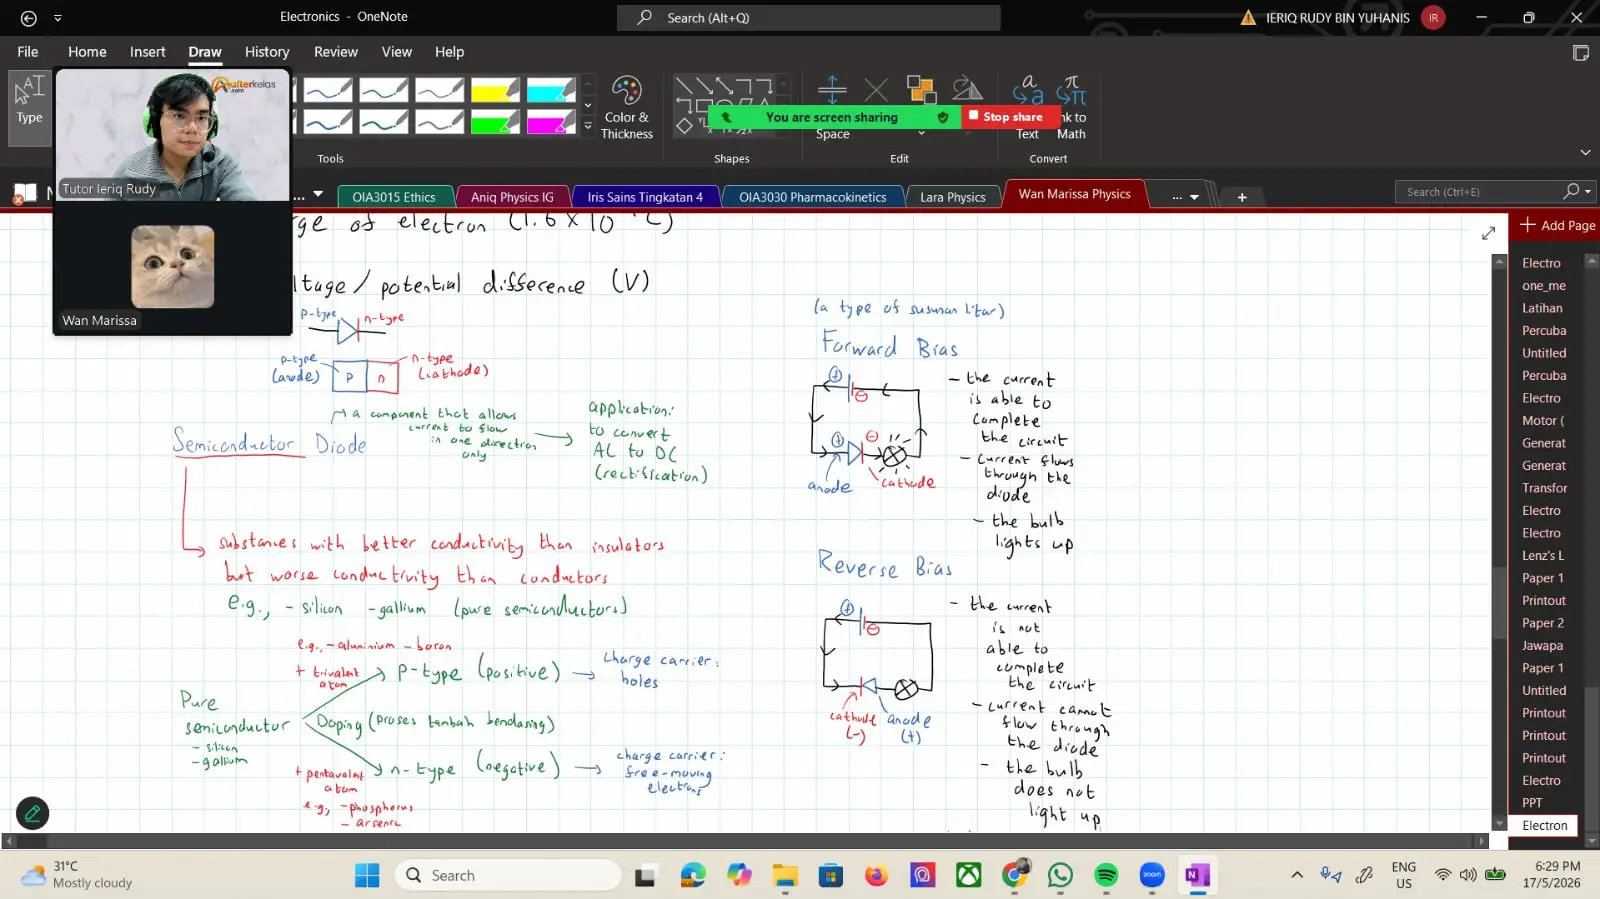Choose the diamond shape in Shapes gallery
1600x899 pixels.
click(x=684, y=126)
